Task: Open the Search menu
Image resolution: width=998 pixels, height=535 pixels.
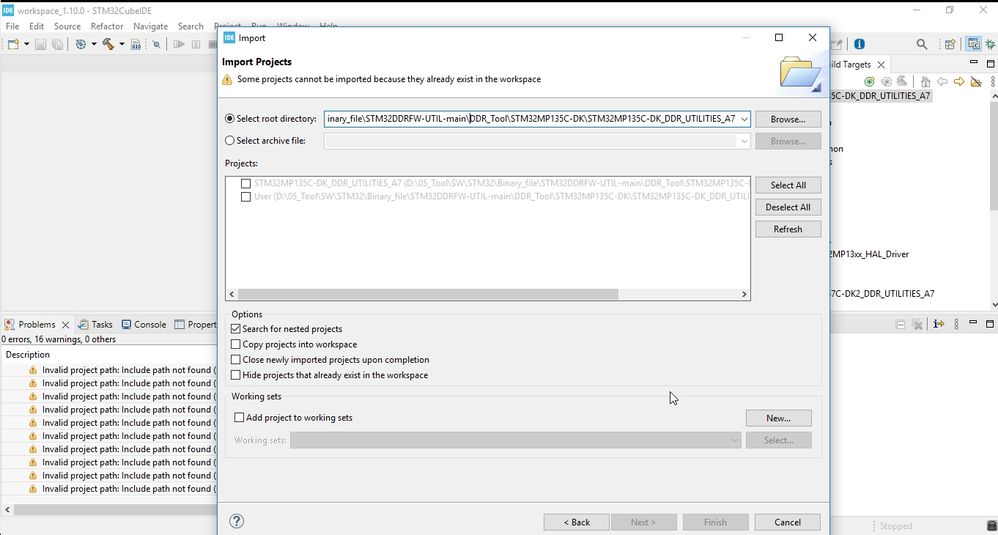Action: point(190,26)
